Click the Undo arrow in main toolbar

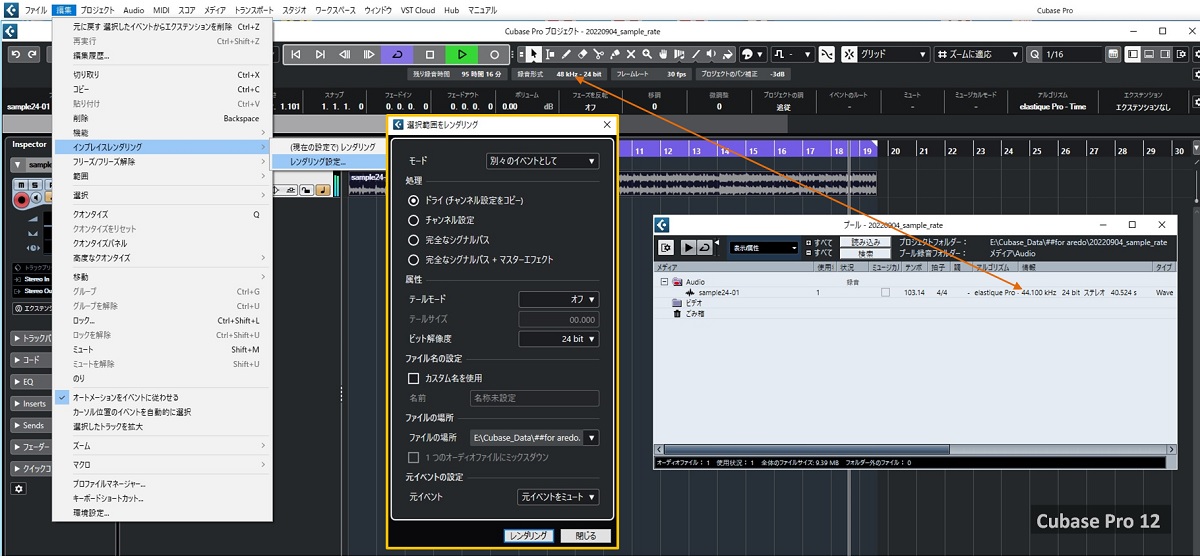coord(16,54)
